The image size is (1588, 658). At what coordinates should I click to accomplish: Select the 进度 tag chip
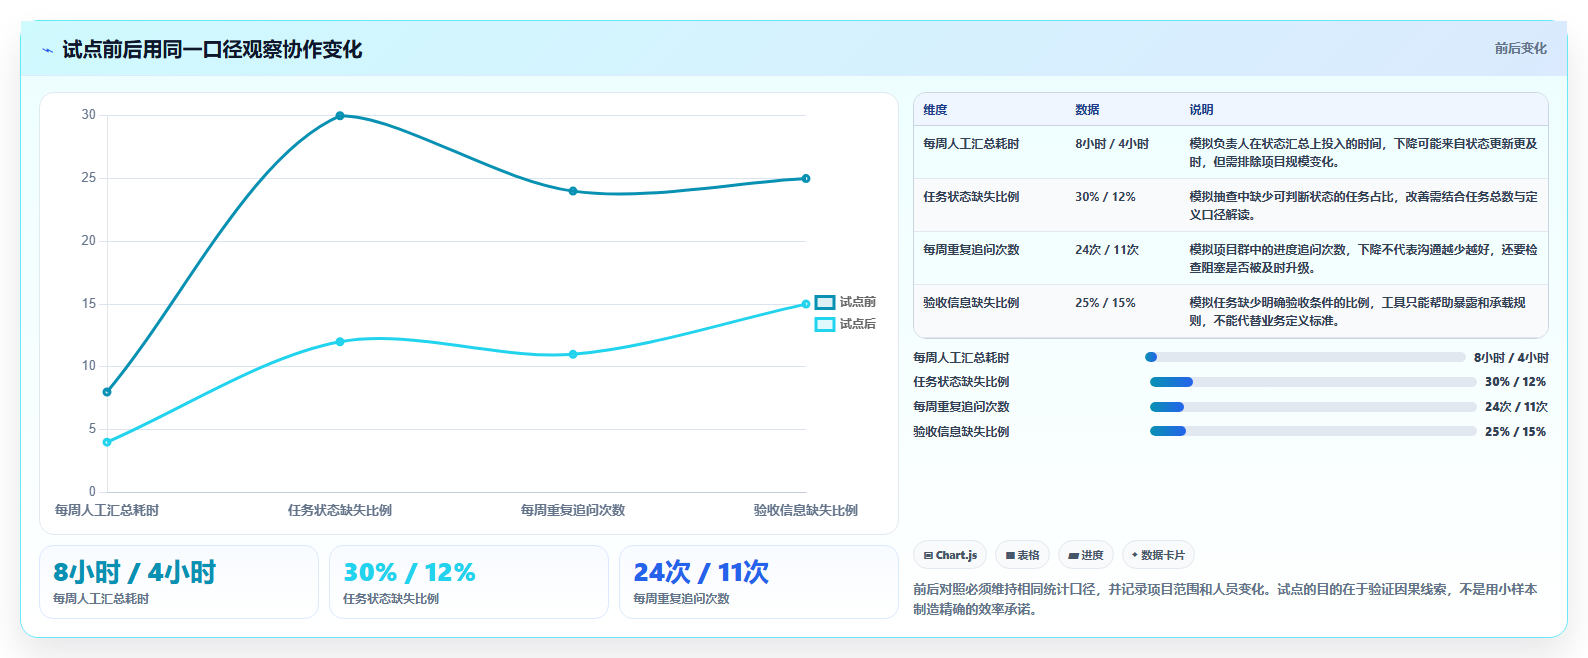pos(1086,555)
